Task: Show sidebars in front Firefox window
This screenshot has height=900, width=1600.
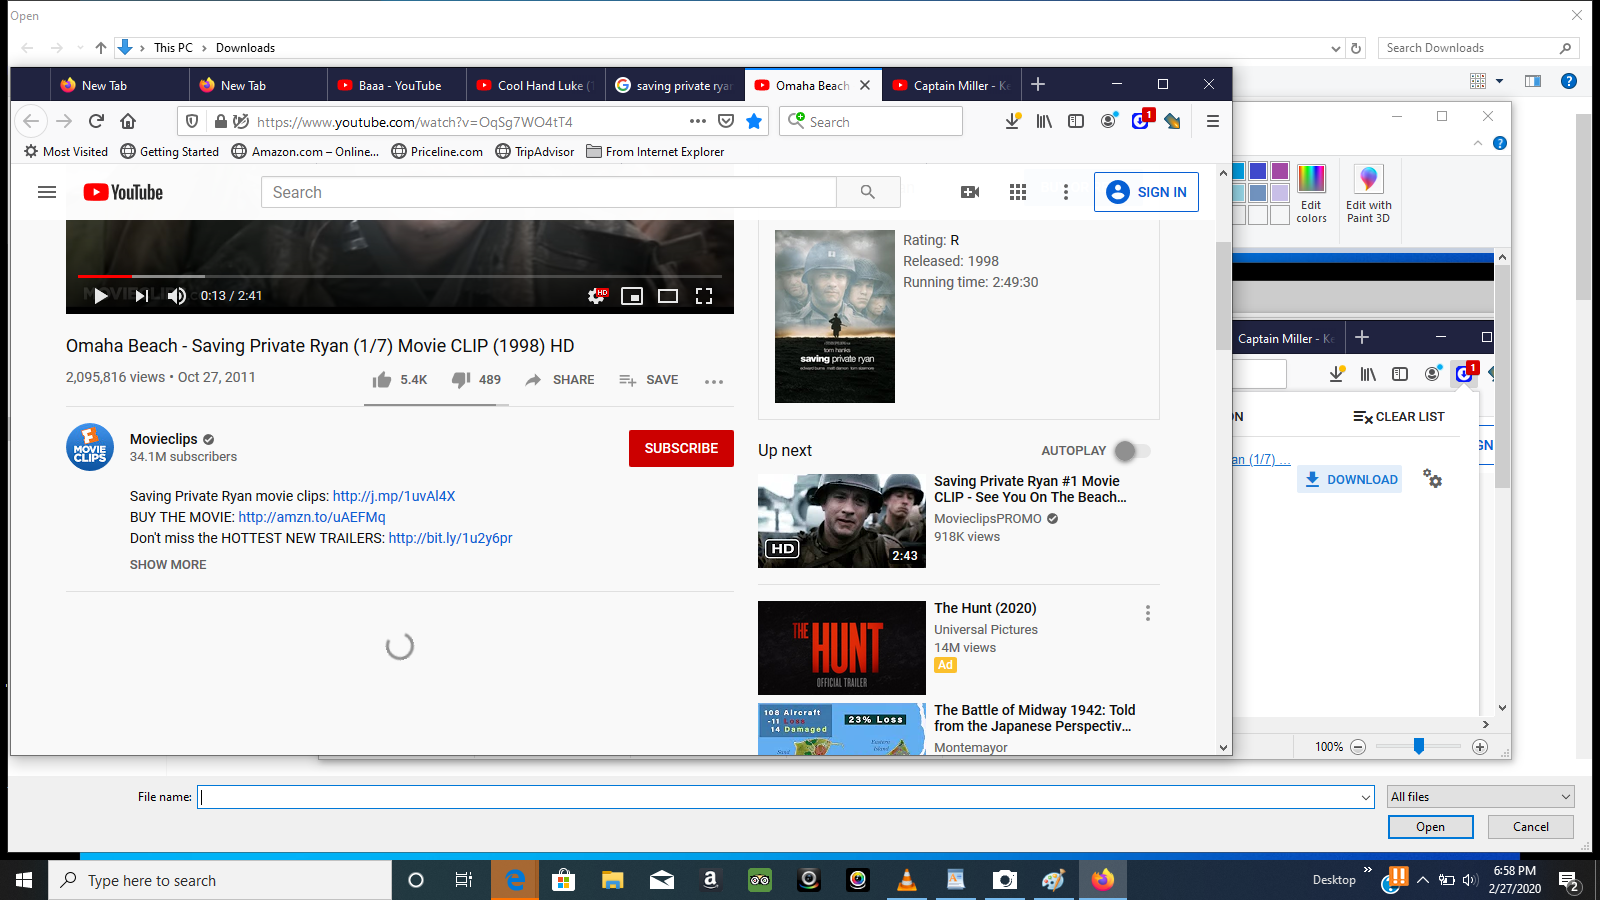Action: pos(1076,121)
